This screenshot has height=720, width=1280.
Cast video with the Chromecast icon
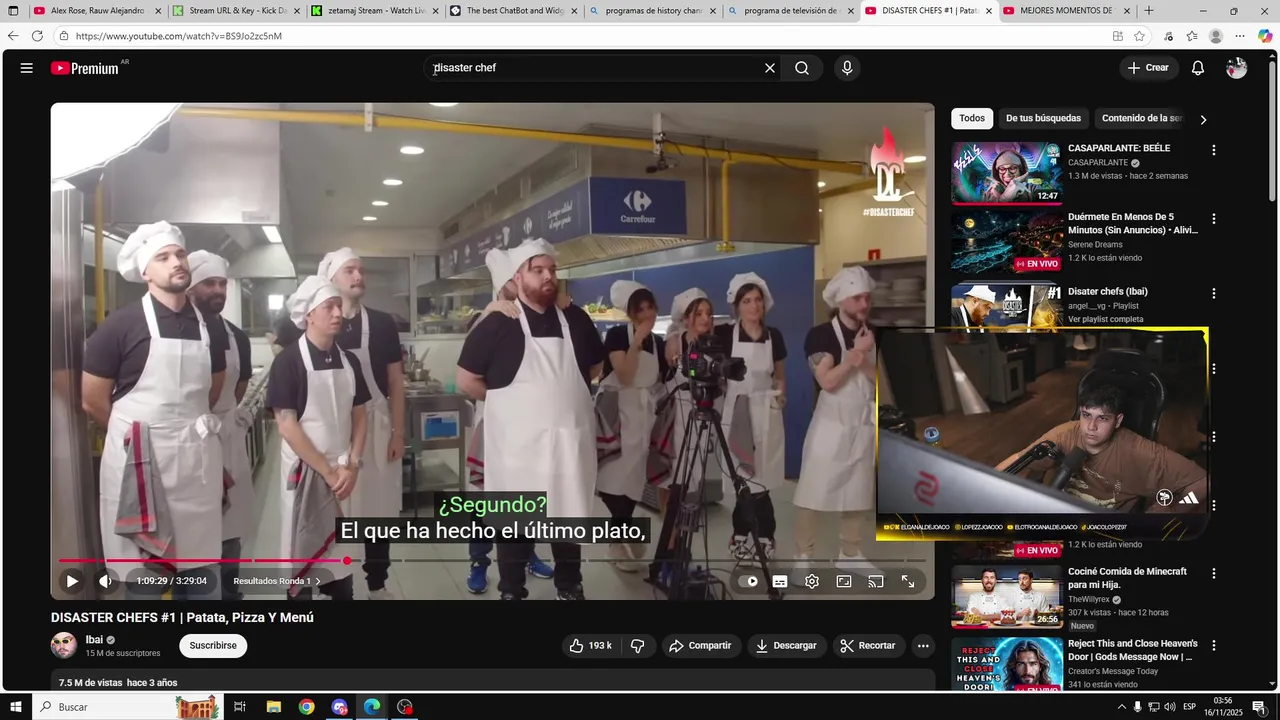(x=876, y=581)
